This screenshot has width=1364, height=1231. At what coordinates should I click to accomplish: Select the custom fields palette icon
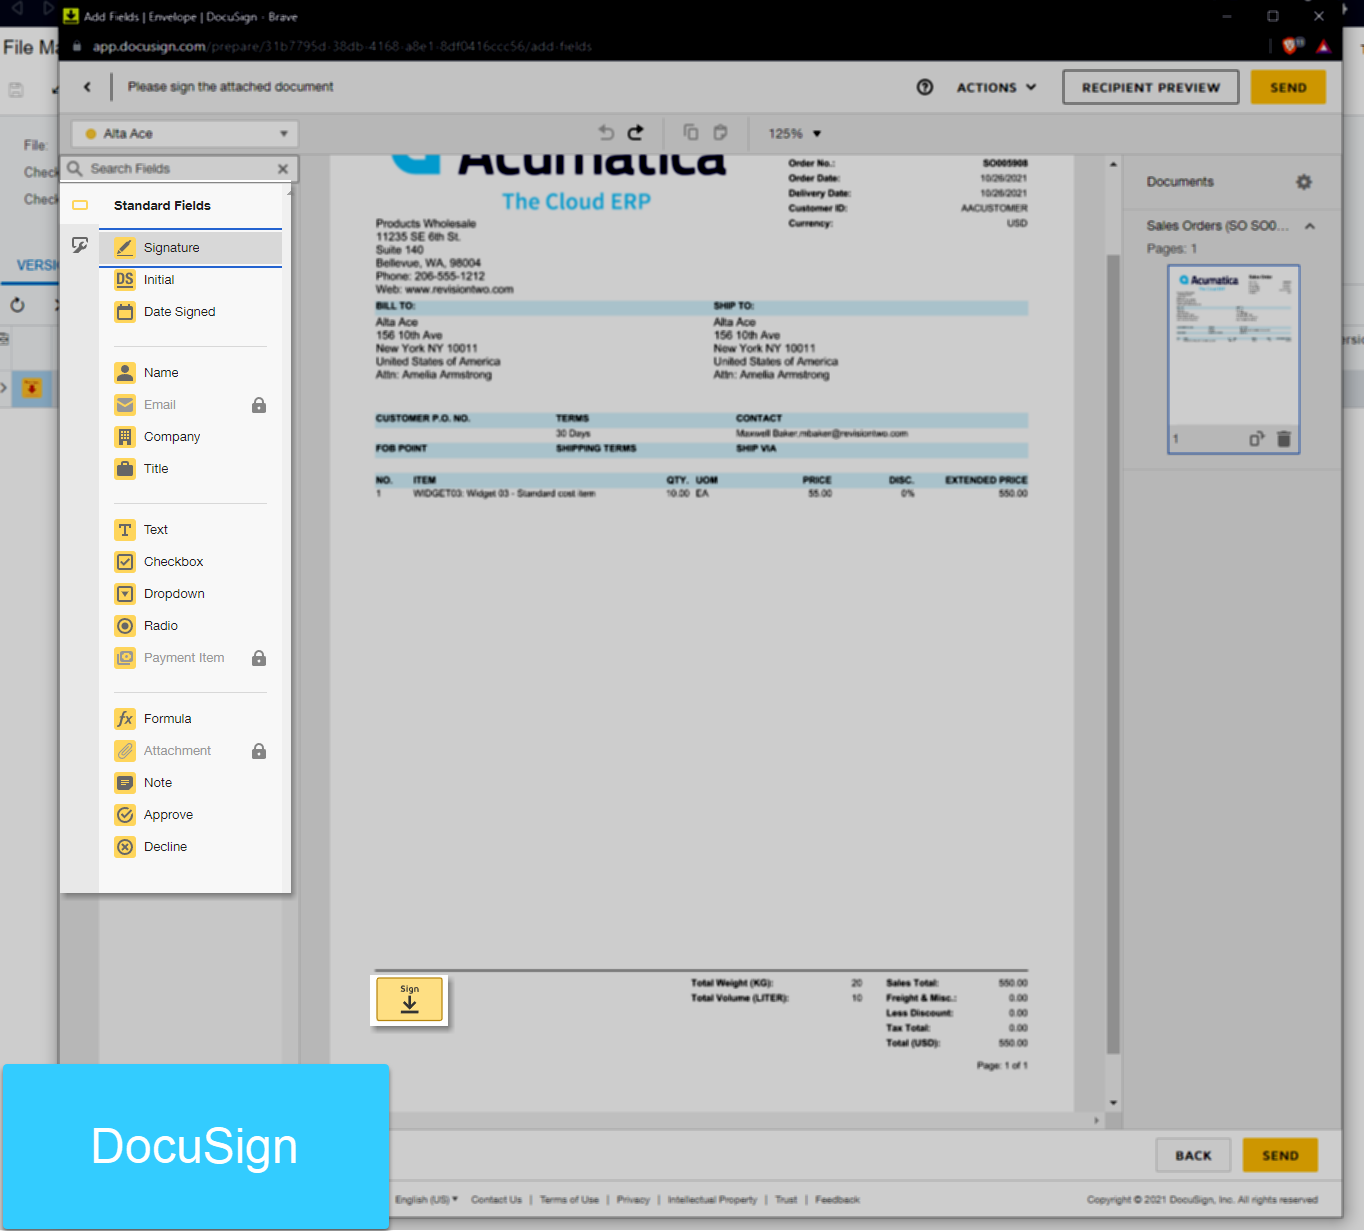[x=80, y=245]
